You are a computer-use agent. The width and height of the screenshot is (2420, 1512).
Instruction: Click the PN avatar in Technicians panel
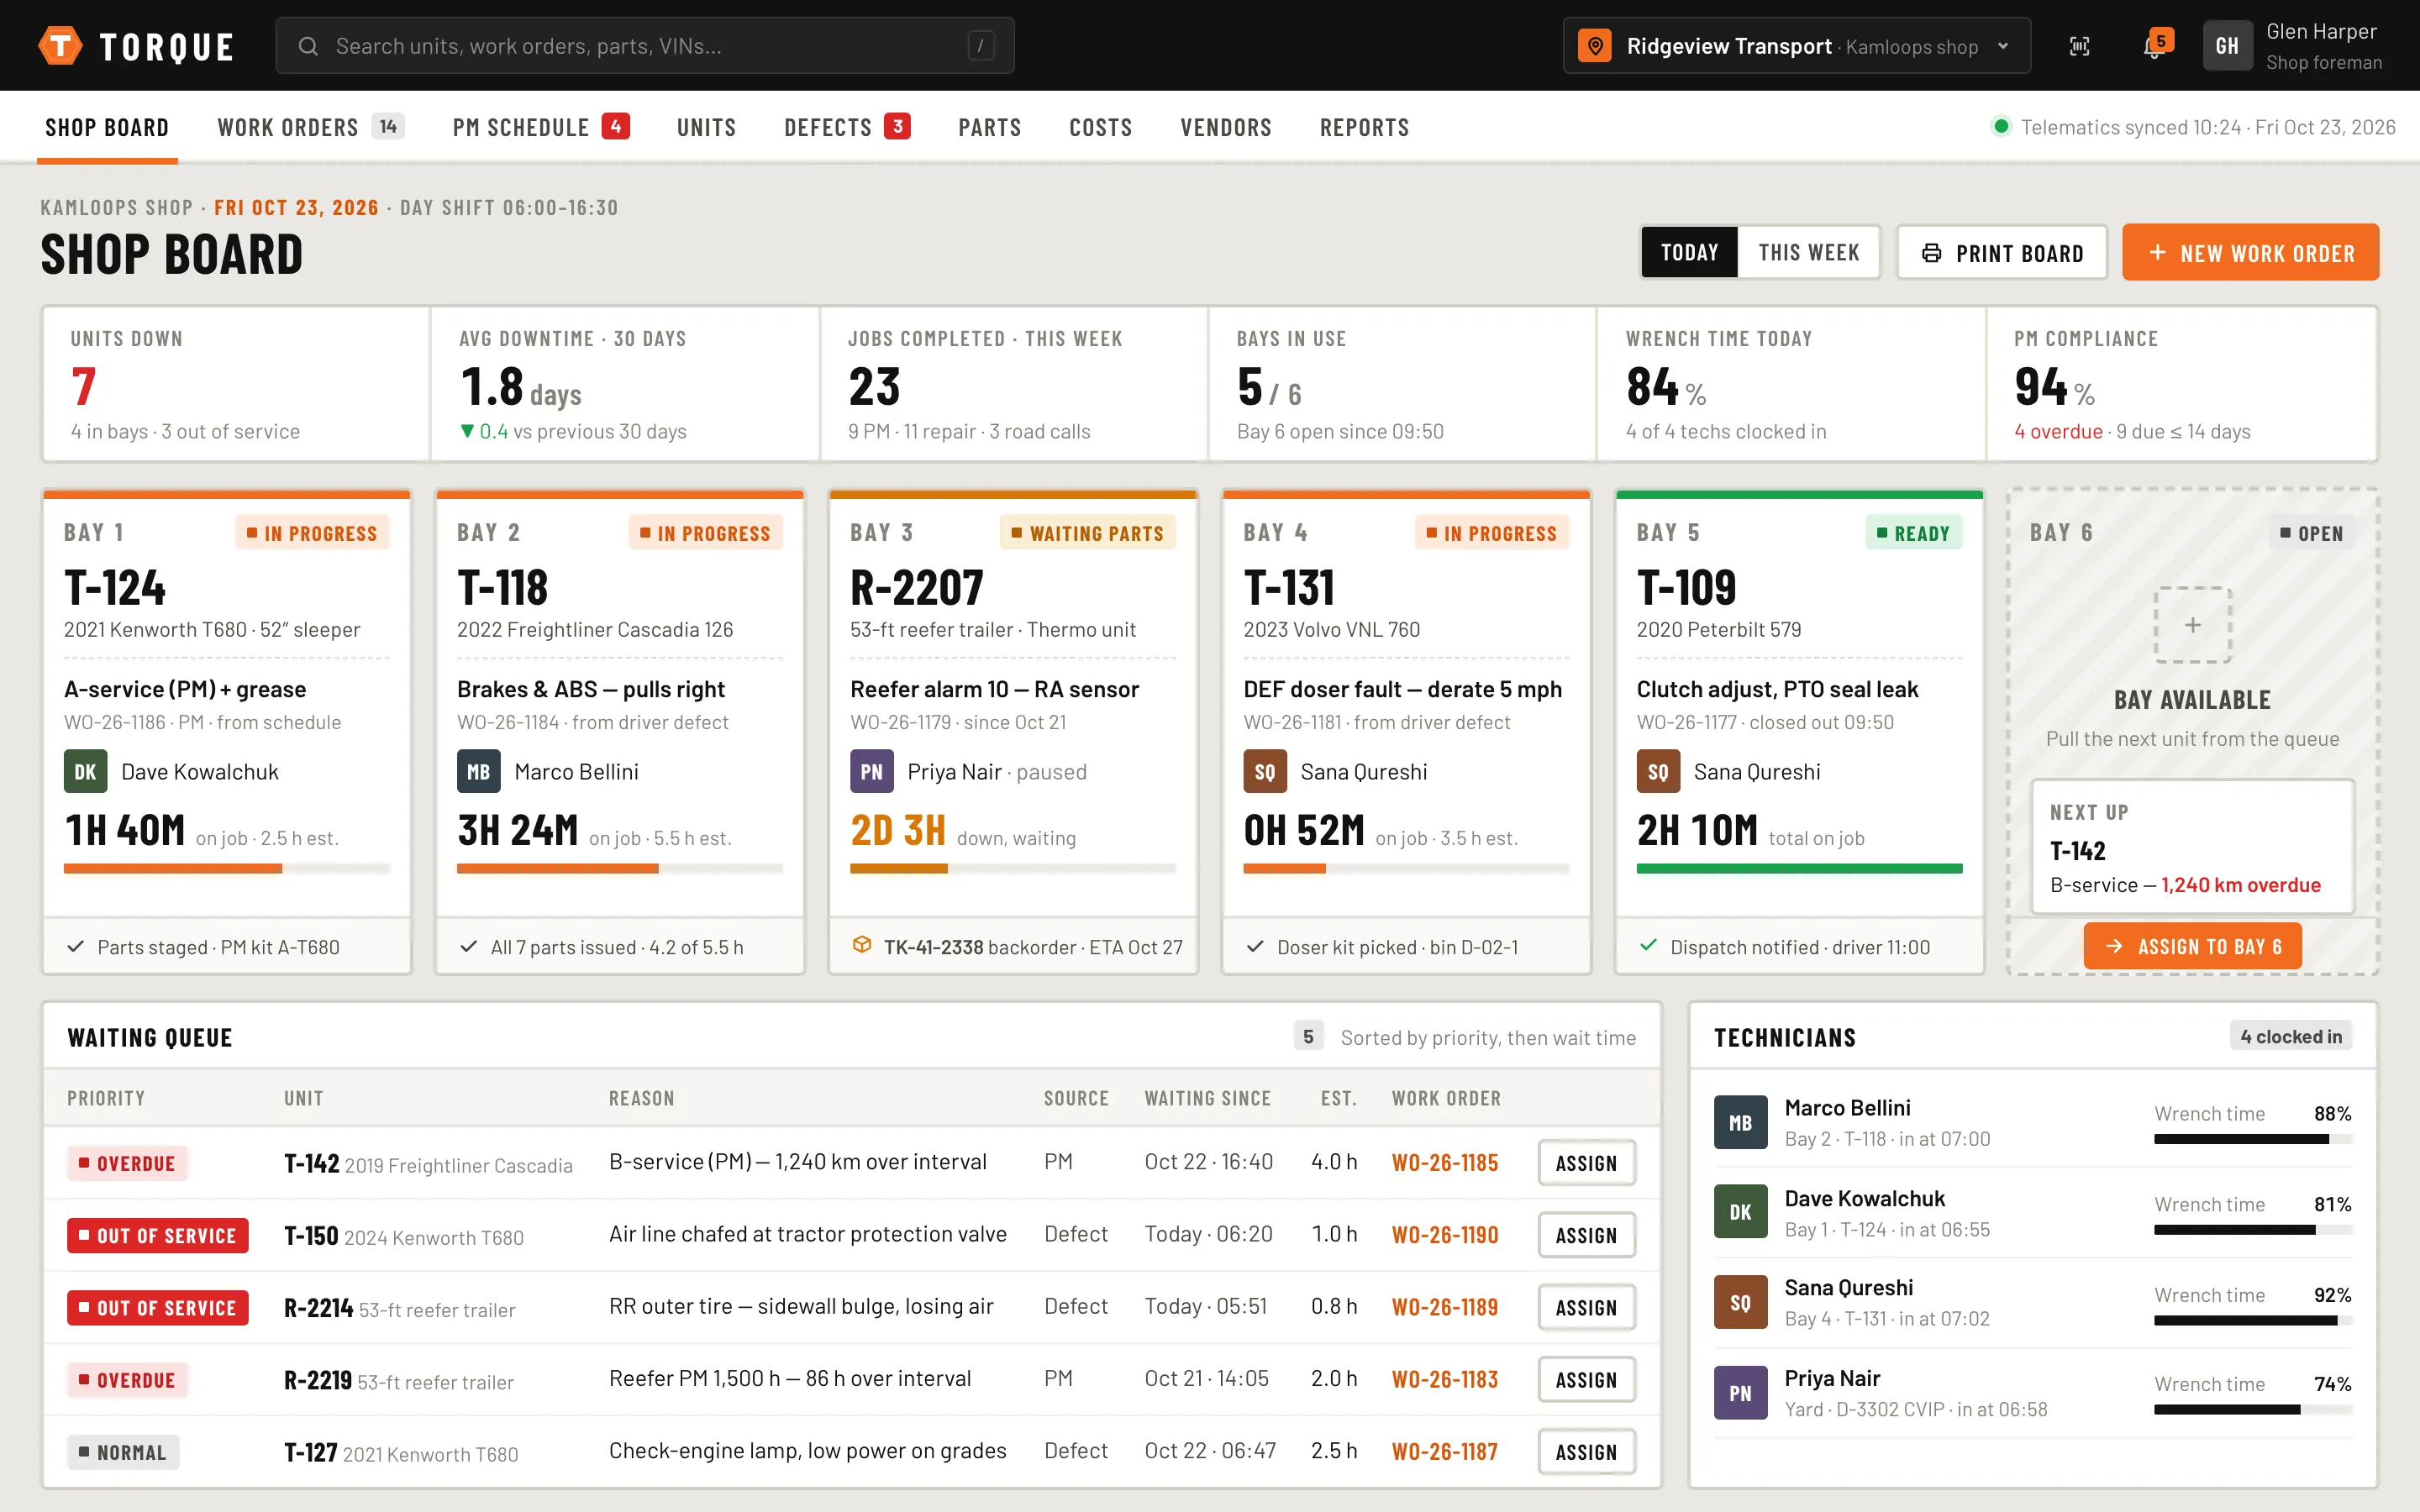click(x=1740, y=1393)
